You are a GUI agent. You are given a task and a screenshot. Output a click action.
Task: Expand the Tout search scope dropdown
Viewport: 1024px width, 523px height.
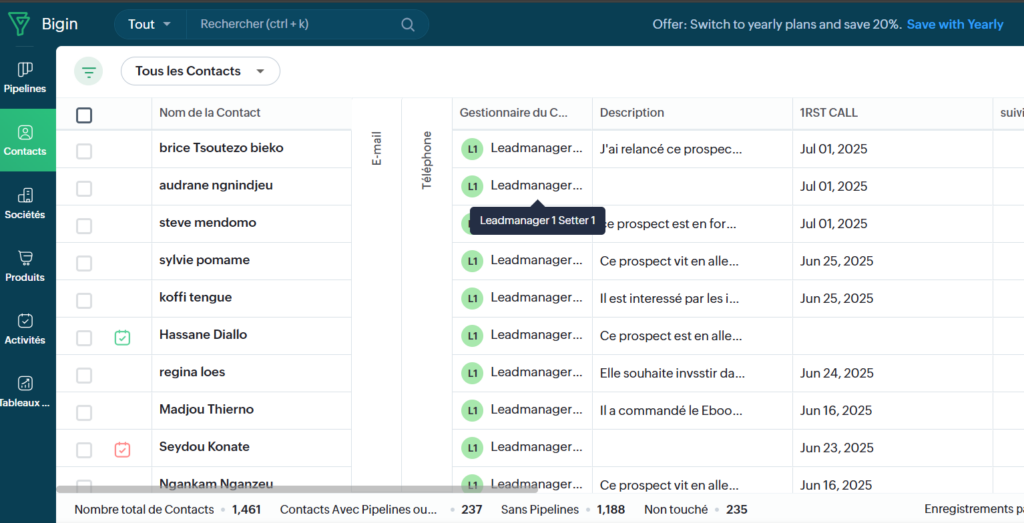click(x=150, y=24)
